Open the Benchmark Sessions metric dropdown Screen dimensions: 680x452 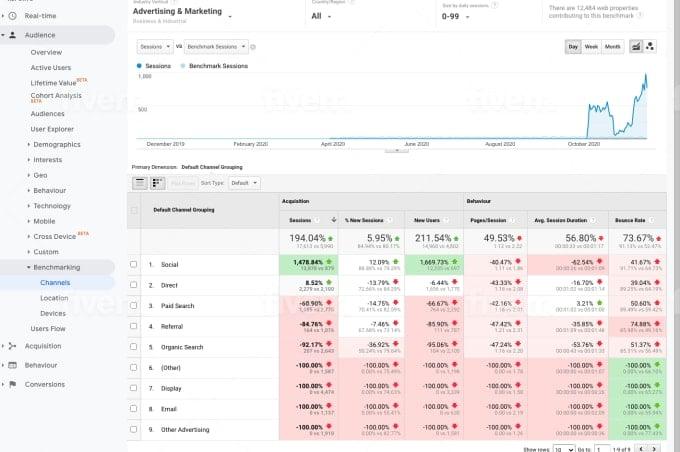point(216,47)
